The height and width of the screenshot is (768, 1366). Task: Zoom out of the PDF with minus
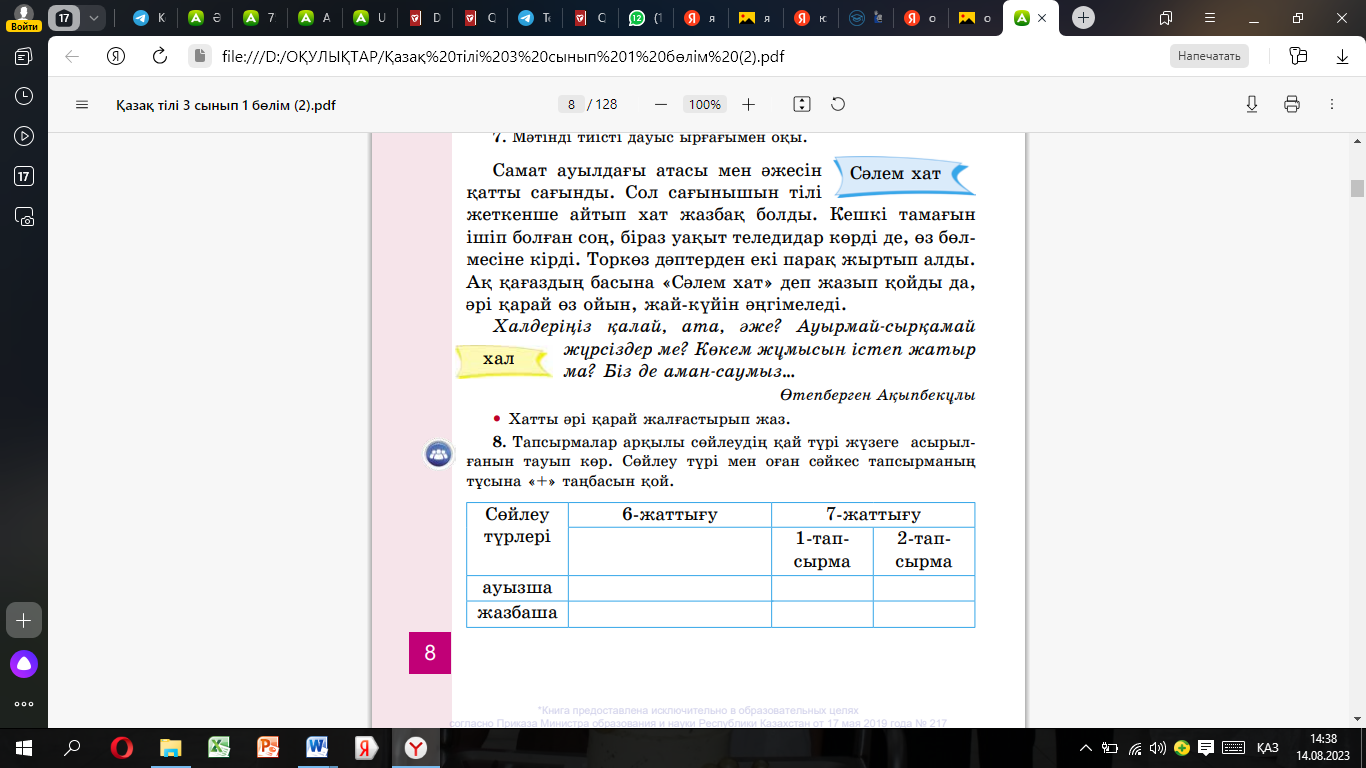pos(660,104)
